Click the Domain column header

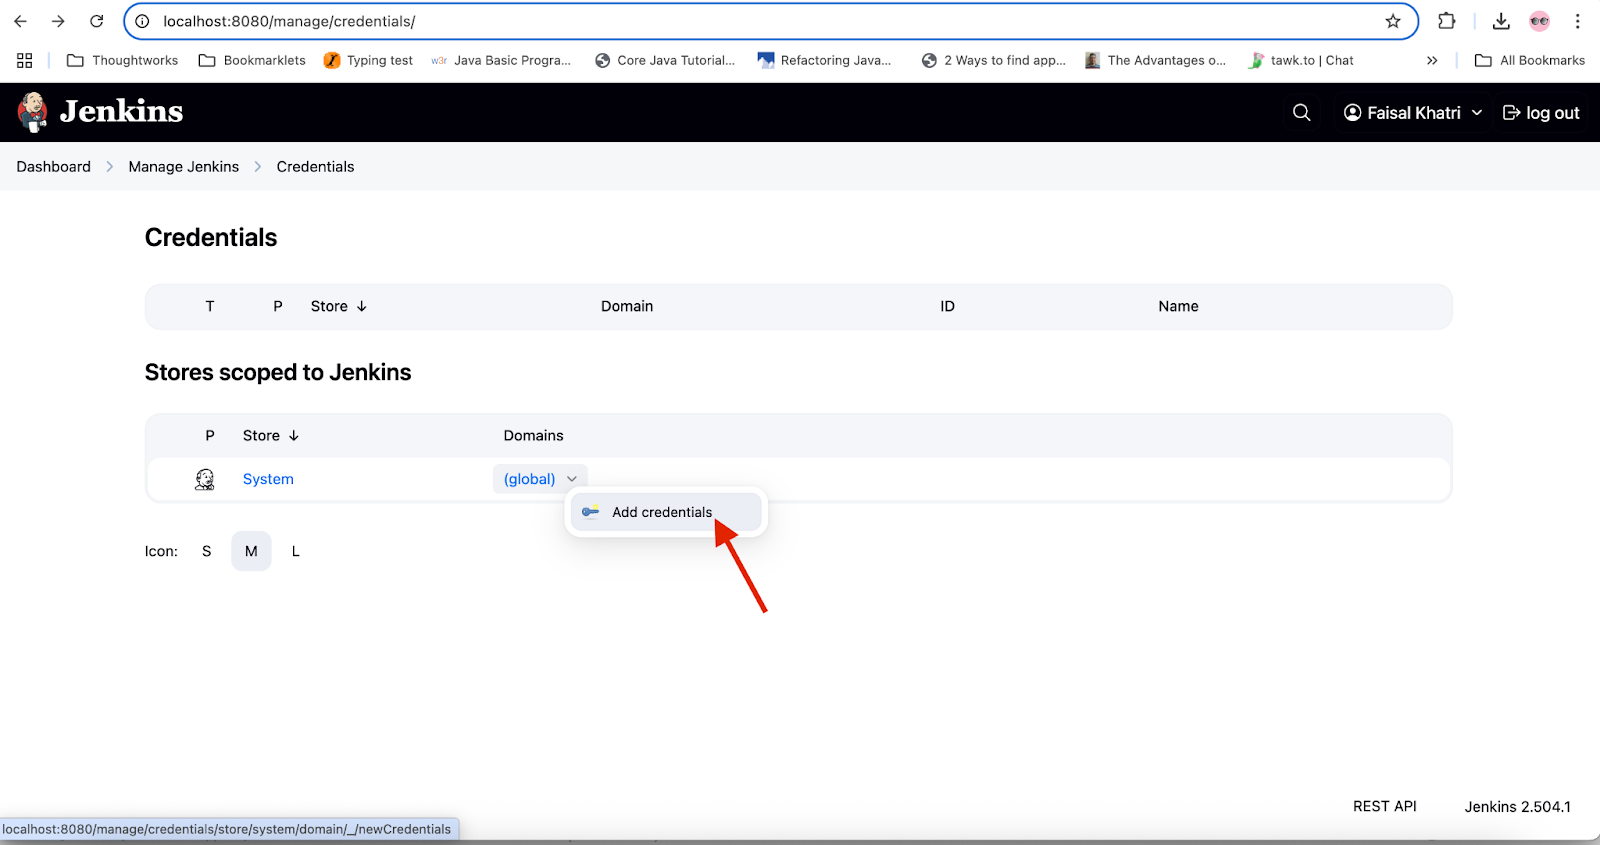627,306
